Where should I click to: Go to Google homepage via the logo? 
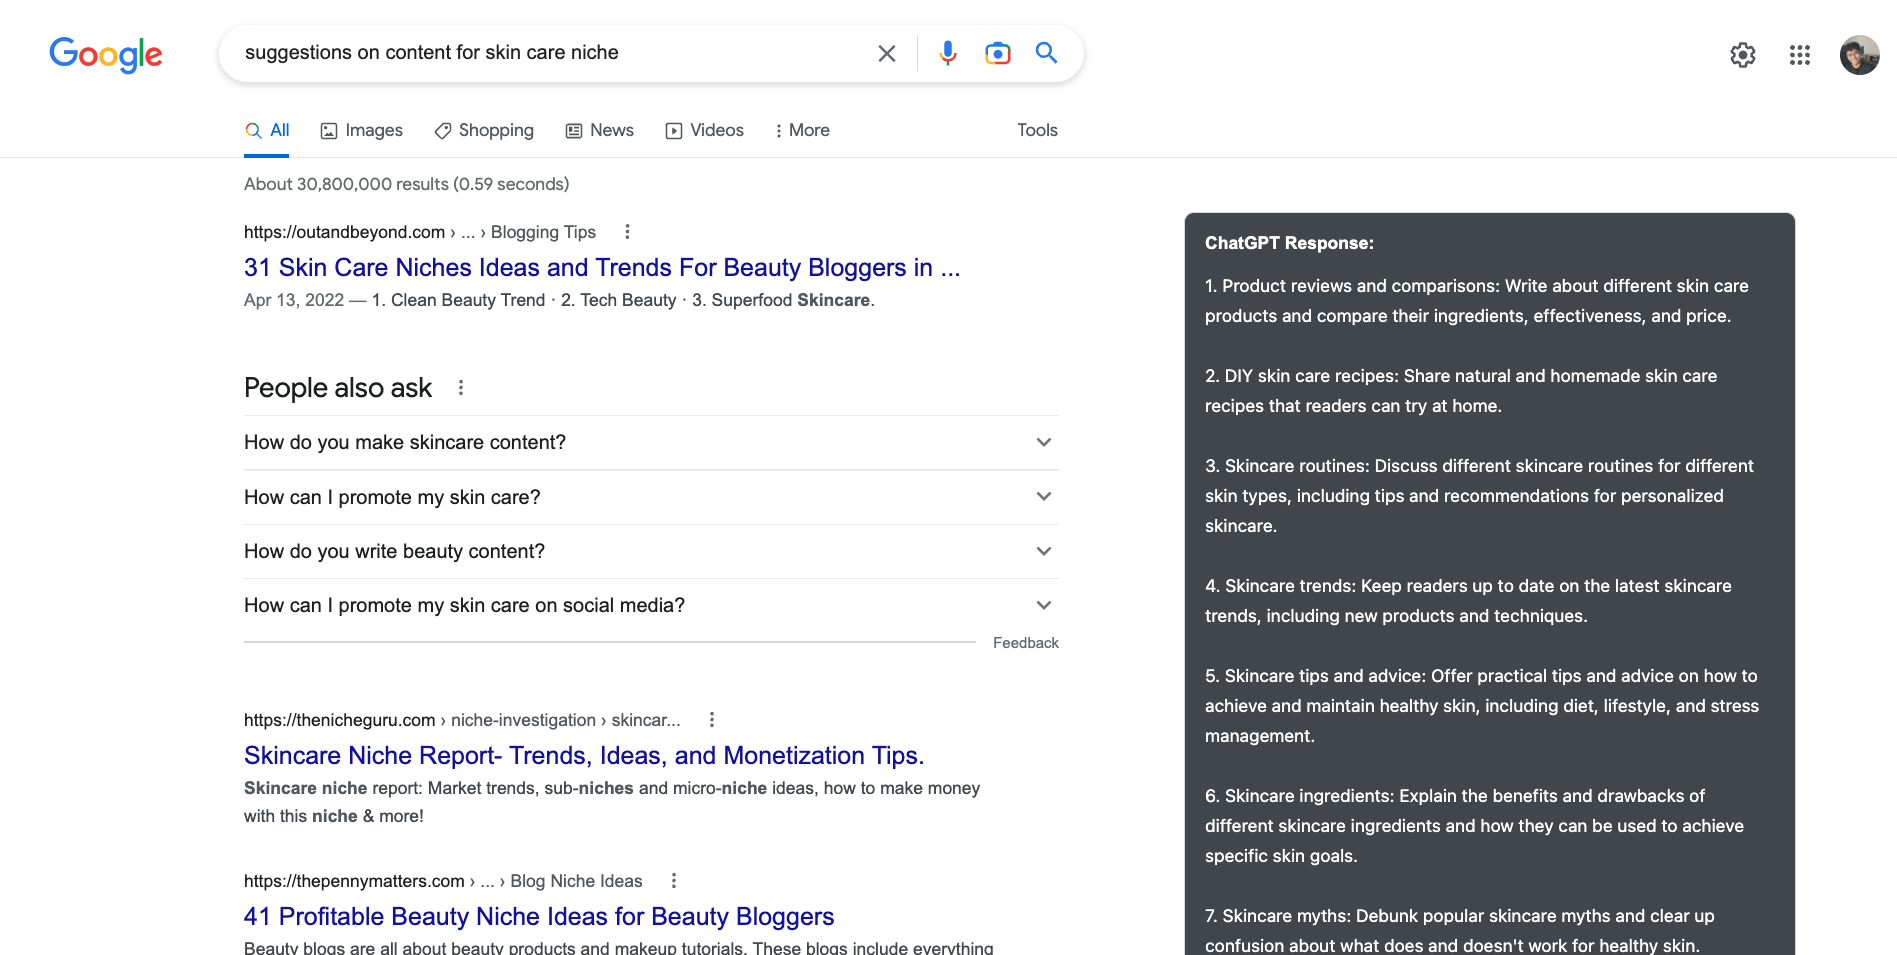click(x=105, y=55)
